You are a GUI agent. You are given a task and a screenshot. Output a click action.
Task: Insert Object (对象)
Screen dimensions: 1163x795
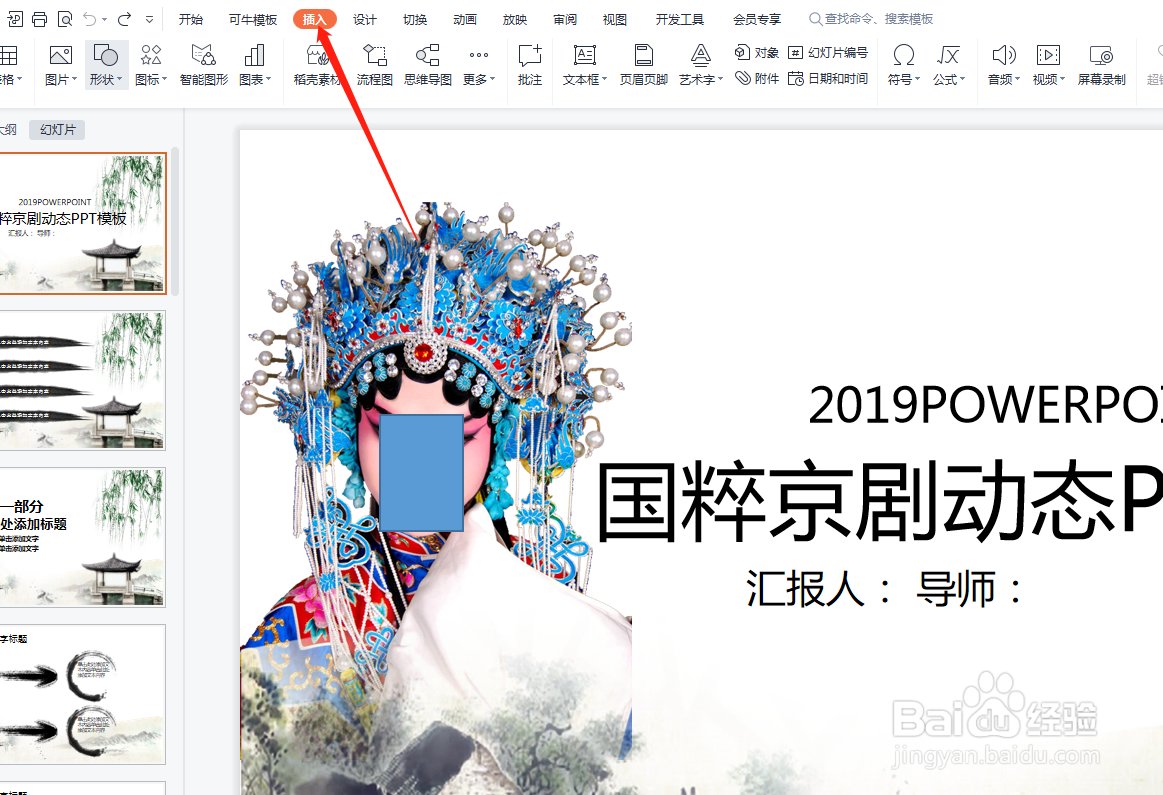(x=756, y=53)
